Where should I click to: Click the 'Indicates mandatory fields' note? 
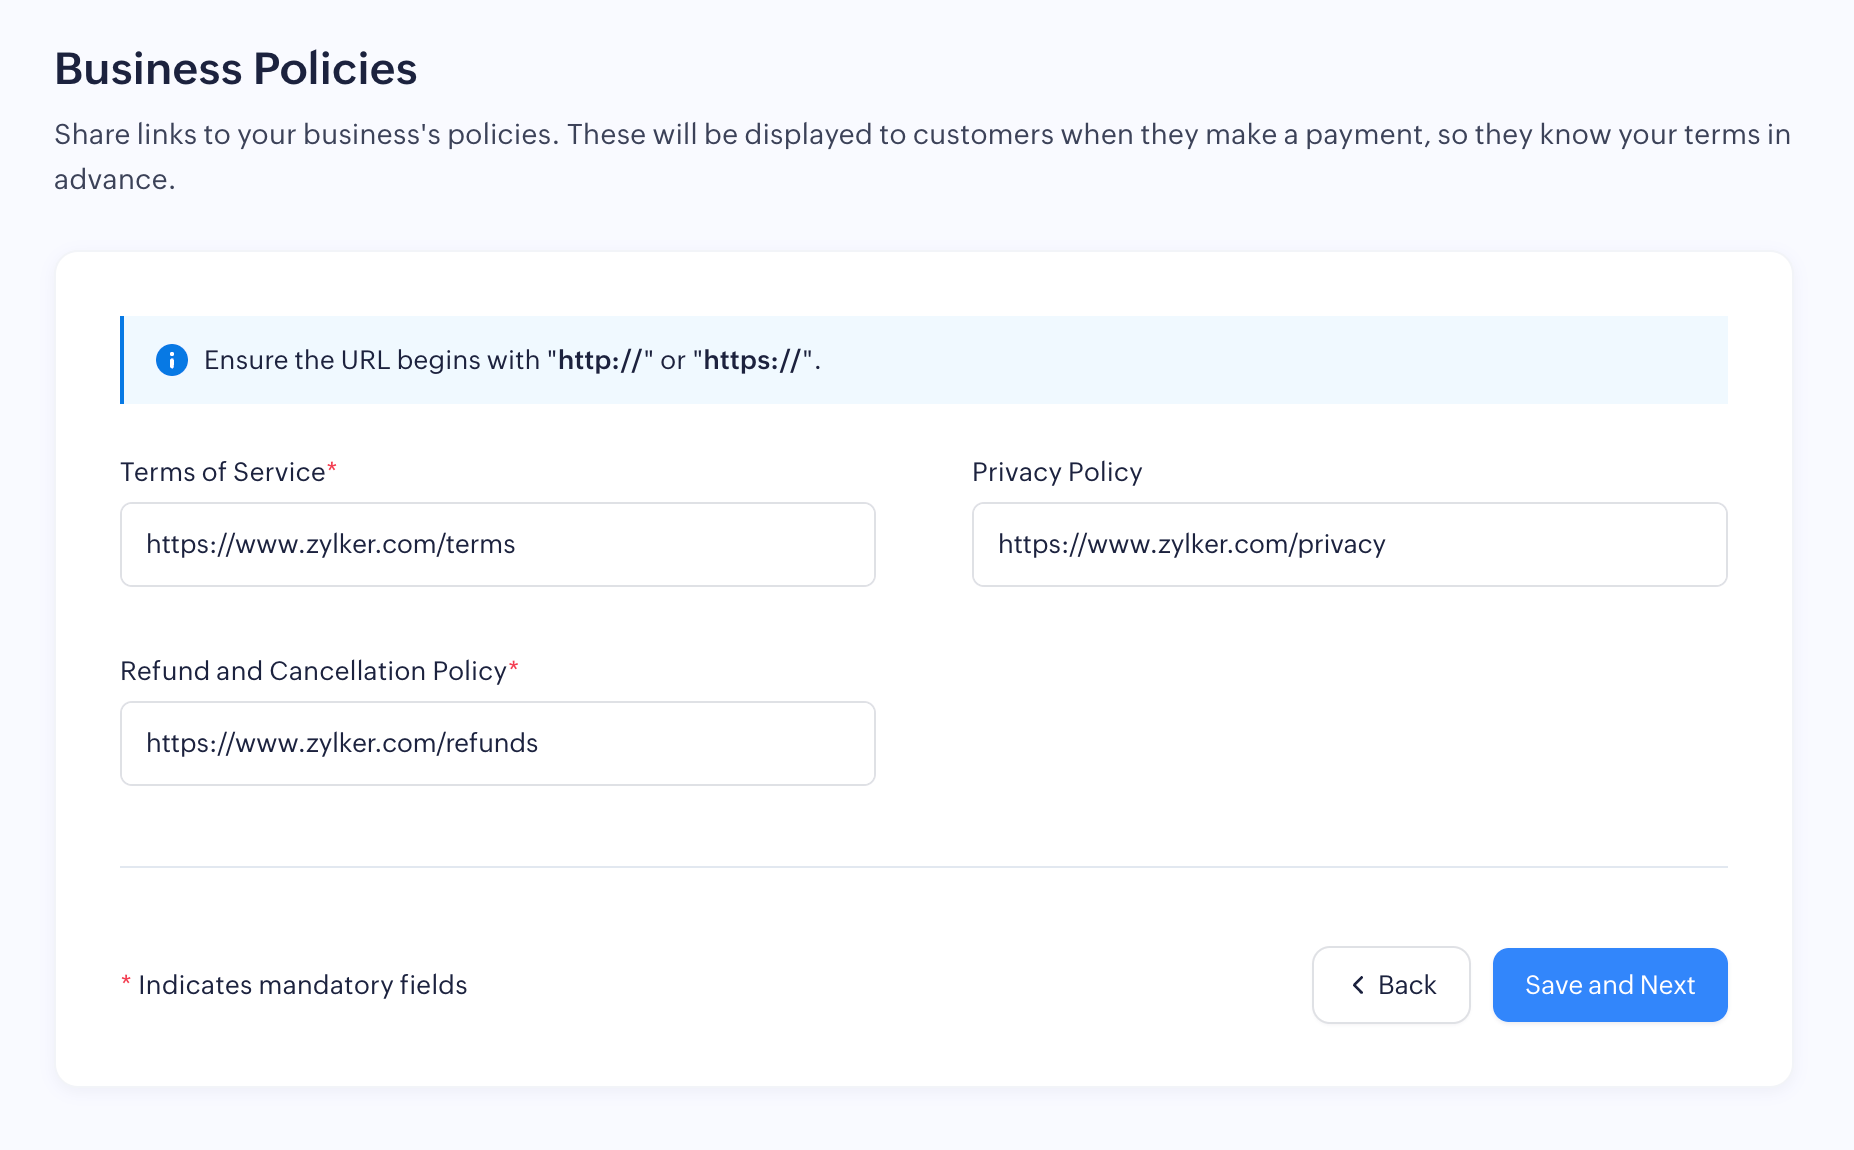point(302,985)
